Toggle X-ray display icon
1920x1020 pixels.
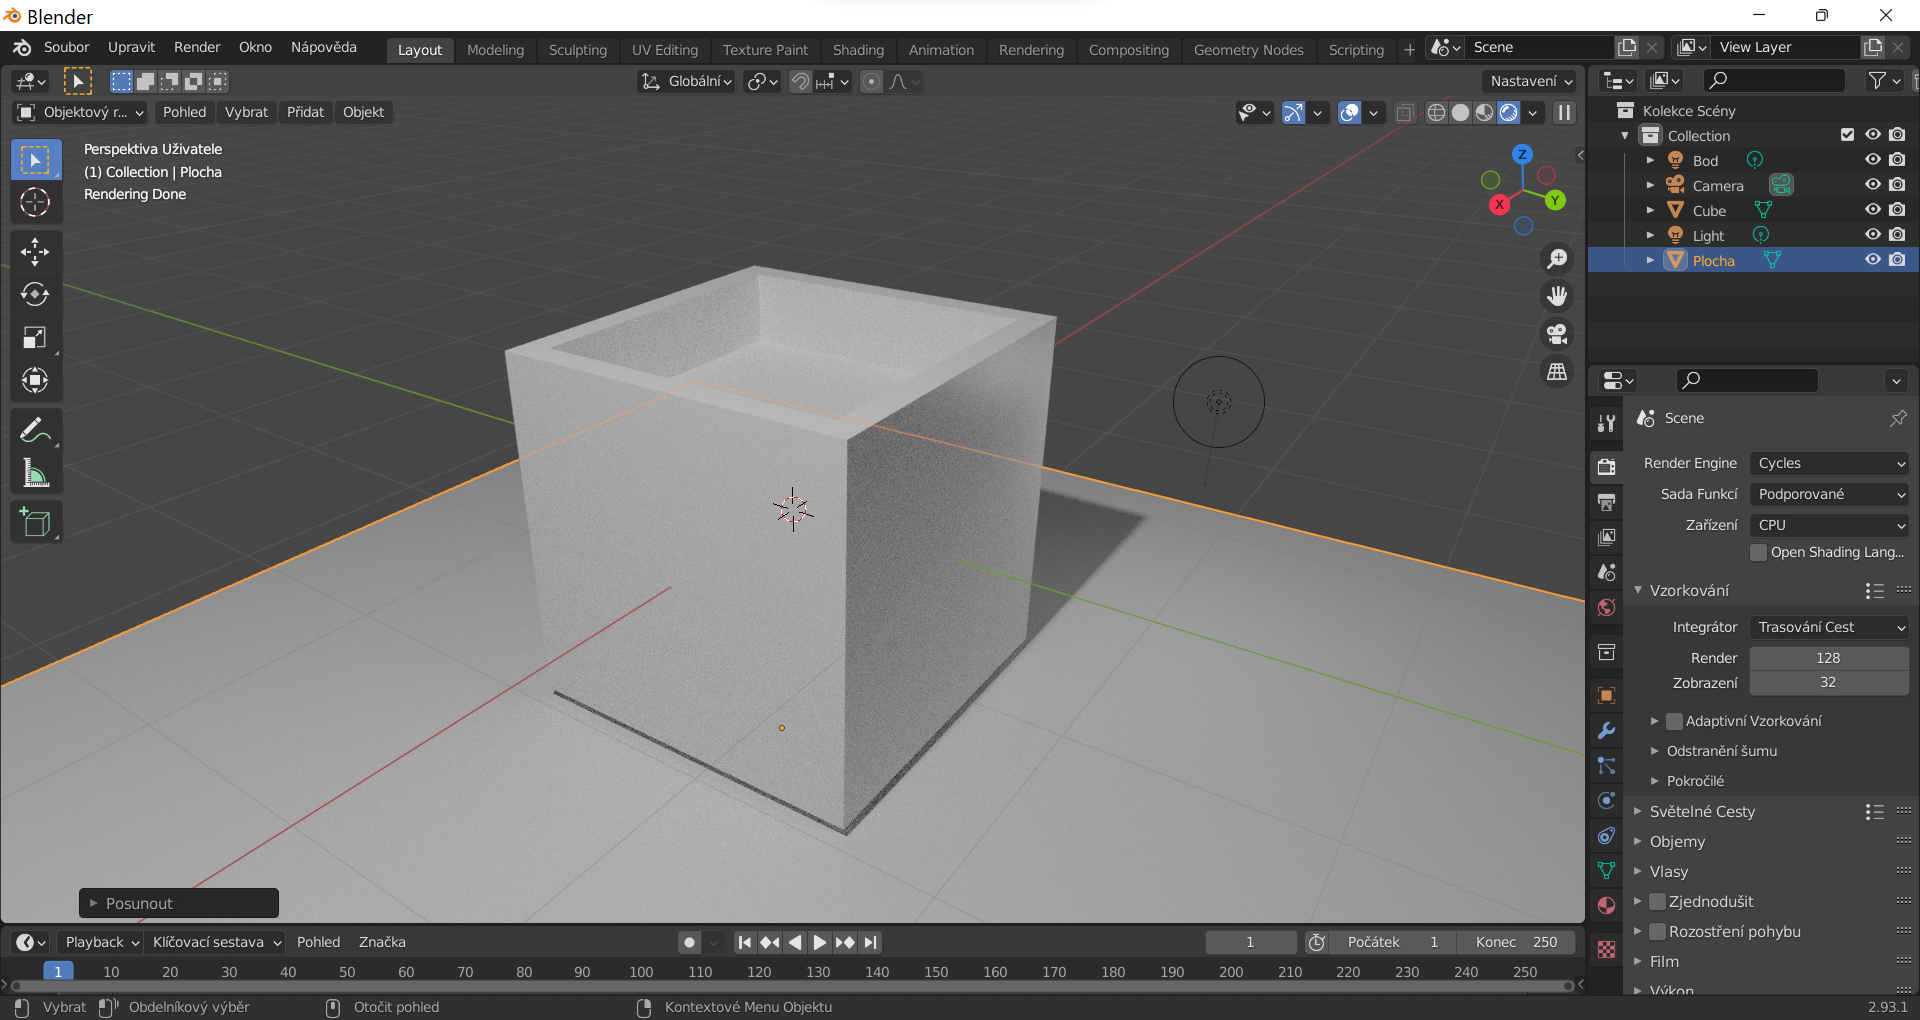pos(1405,112)
